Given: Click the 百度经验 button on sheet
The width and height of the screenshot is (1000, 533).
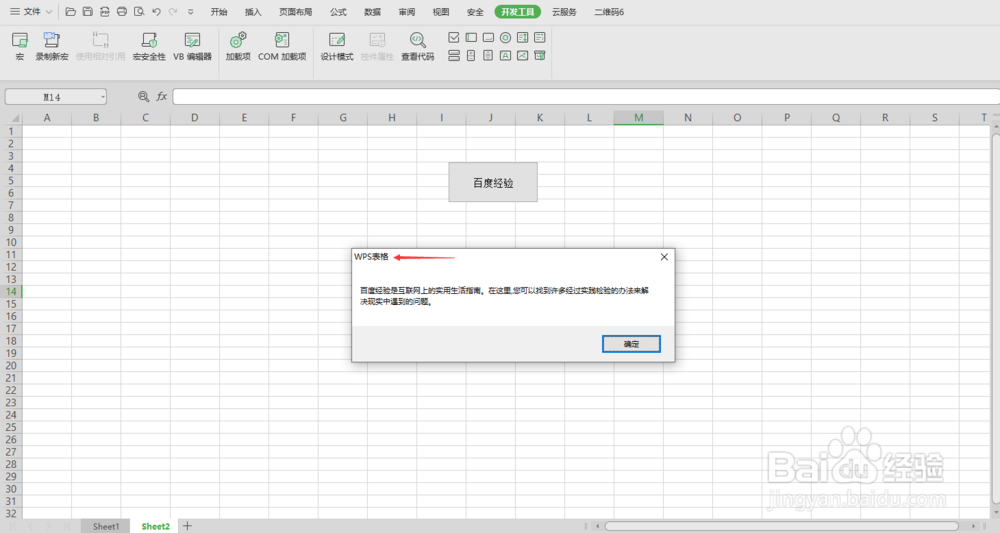Looking at the screenshot, I should click(493, 182).
